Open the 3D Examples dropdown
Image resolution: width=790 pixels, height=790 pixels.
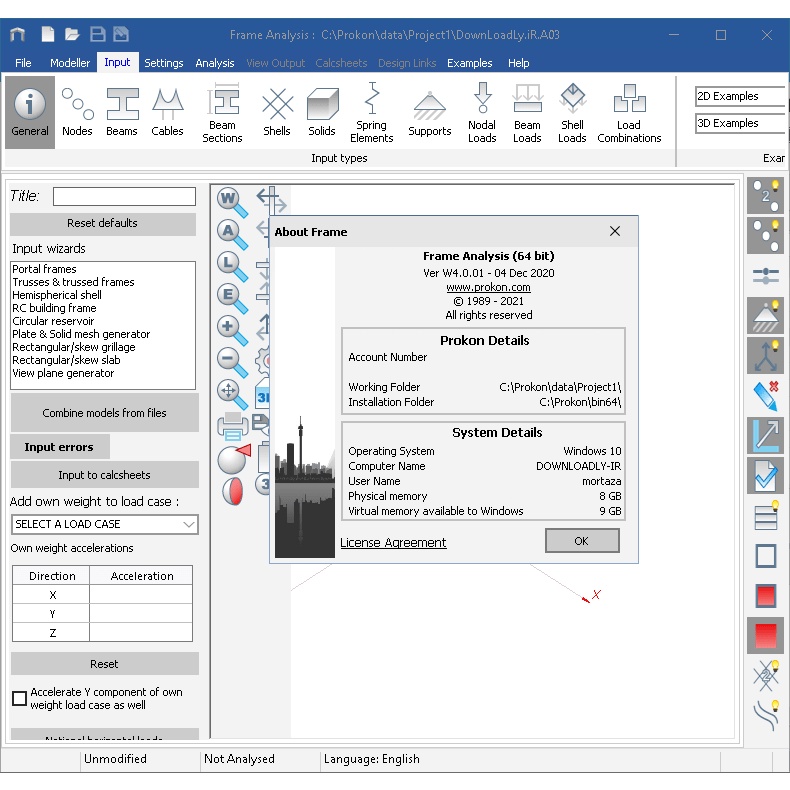[740, 124]
